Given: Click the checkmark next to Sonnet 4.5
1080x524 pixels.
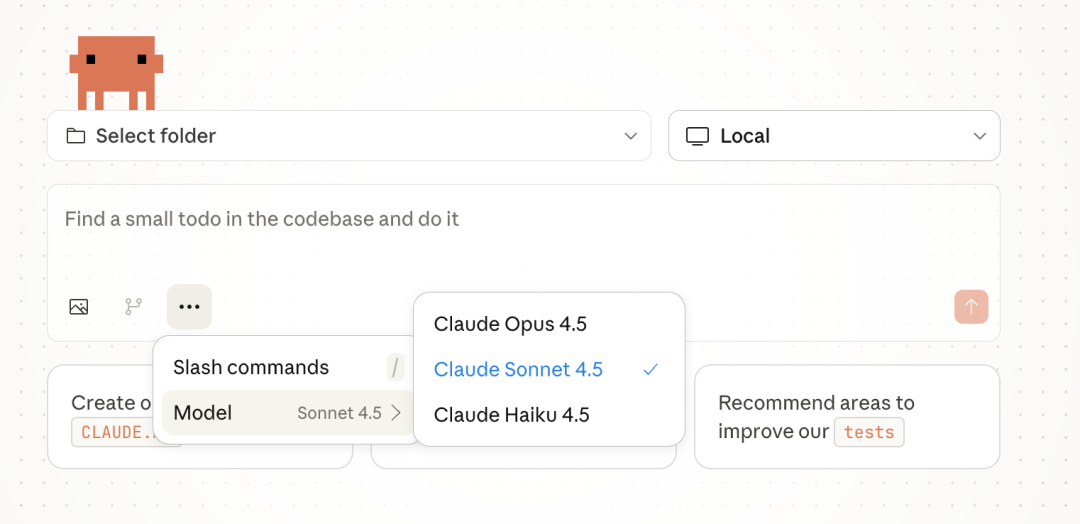Looking at the screenshot, I should point(651,370).
